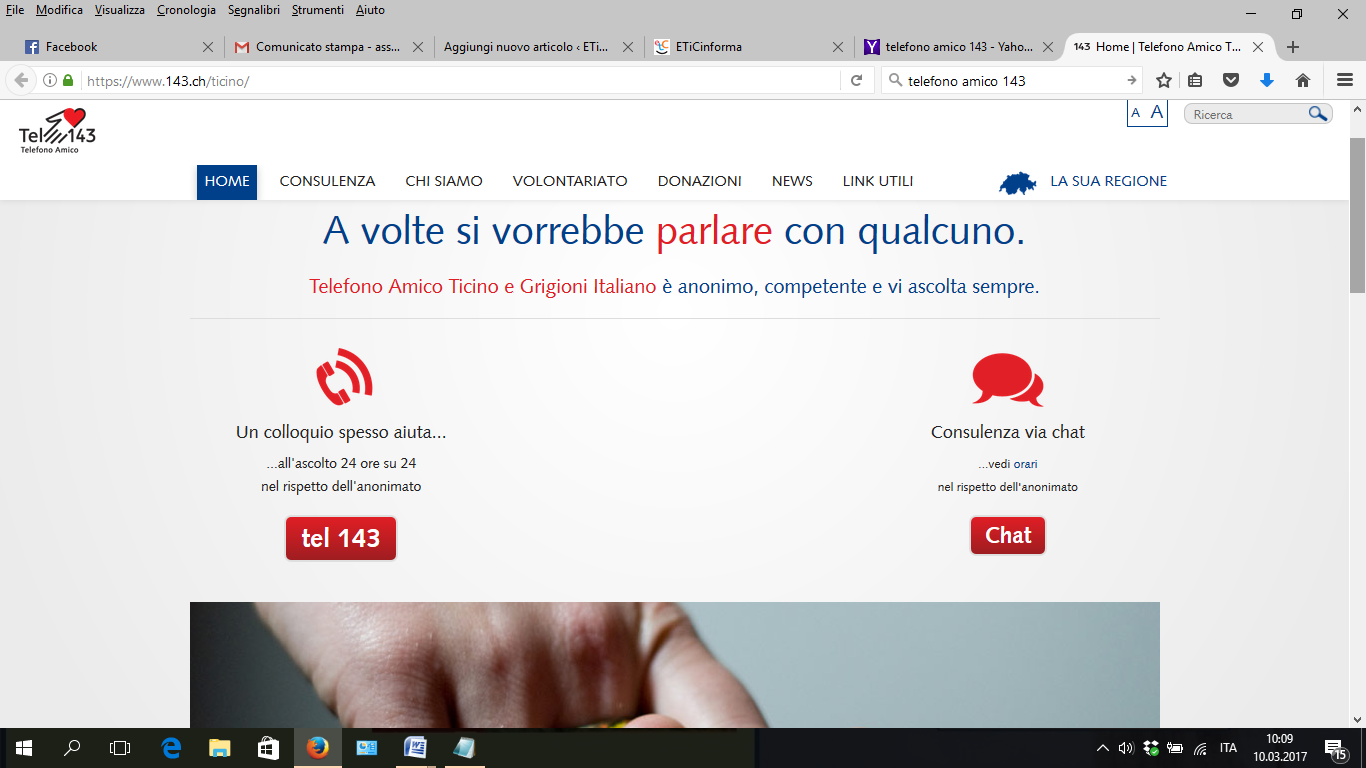
Task: Go to the Firefox home page icon
Action: pos(1303,81)
